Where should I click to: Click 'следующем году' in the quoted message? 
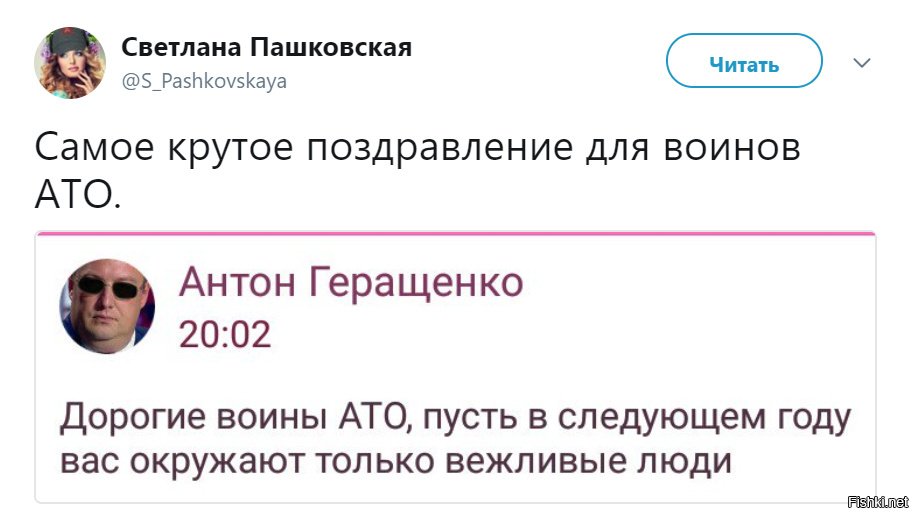pyautogui.click(x=704, y=419)
